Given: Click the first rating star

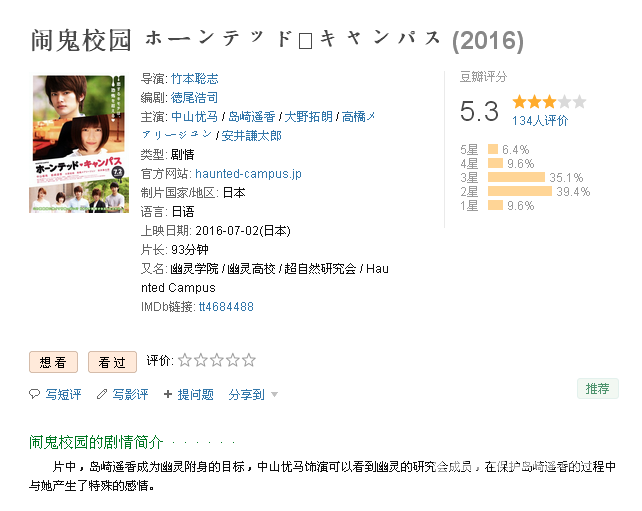Looking at the screenshot, I should (185, 360).
